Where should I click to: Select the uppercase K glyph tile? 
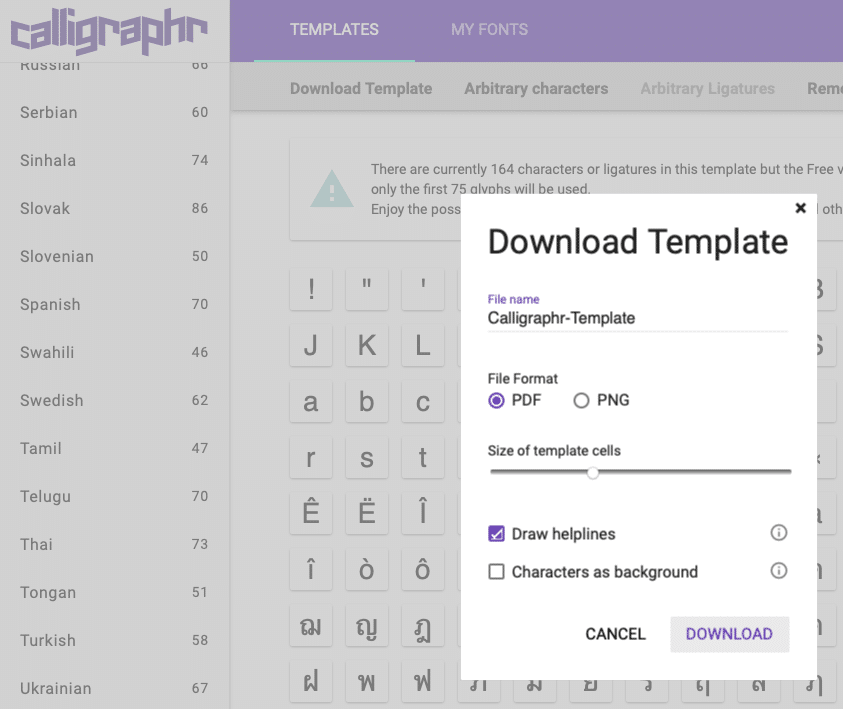(x=367, y=346)
